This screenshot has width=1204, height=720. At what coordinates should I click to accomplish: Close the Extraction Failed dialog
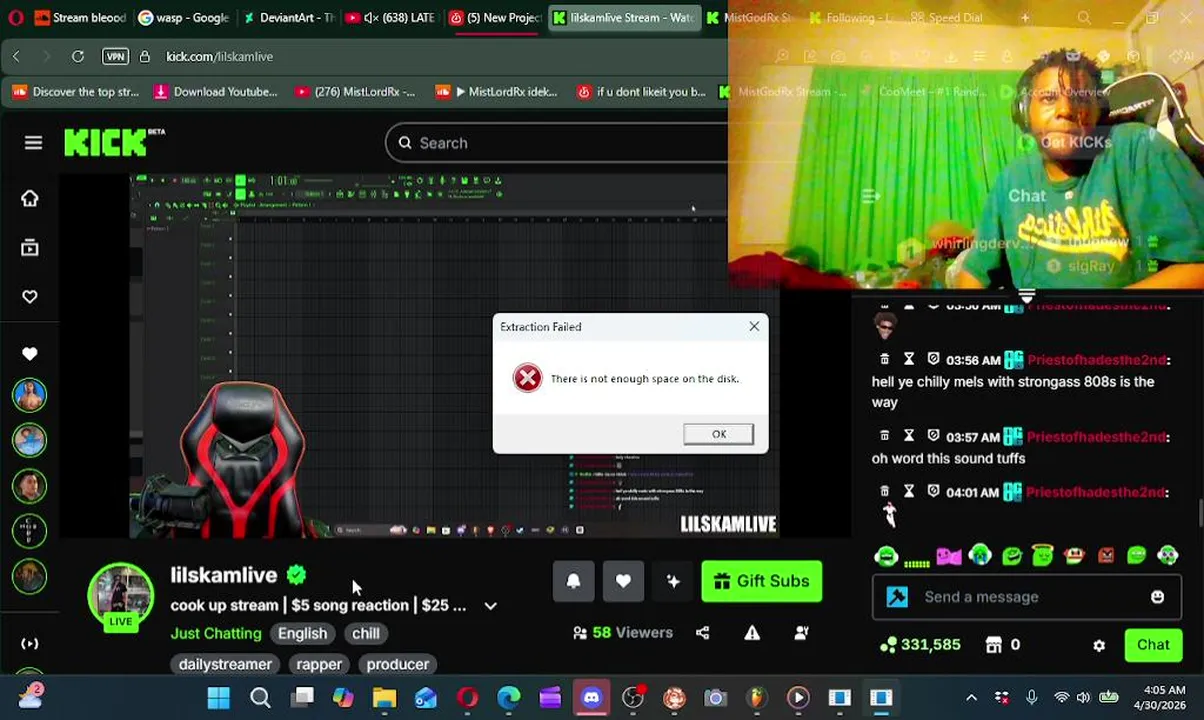coord(754,326)
